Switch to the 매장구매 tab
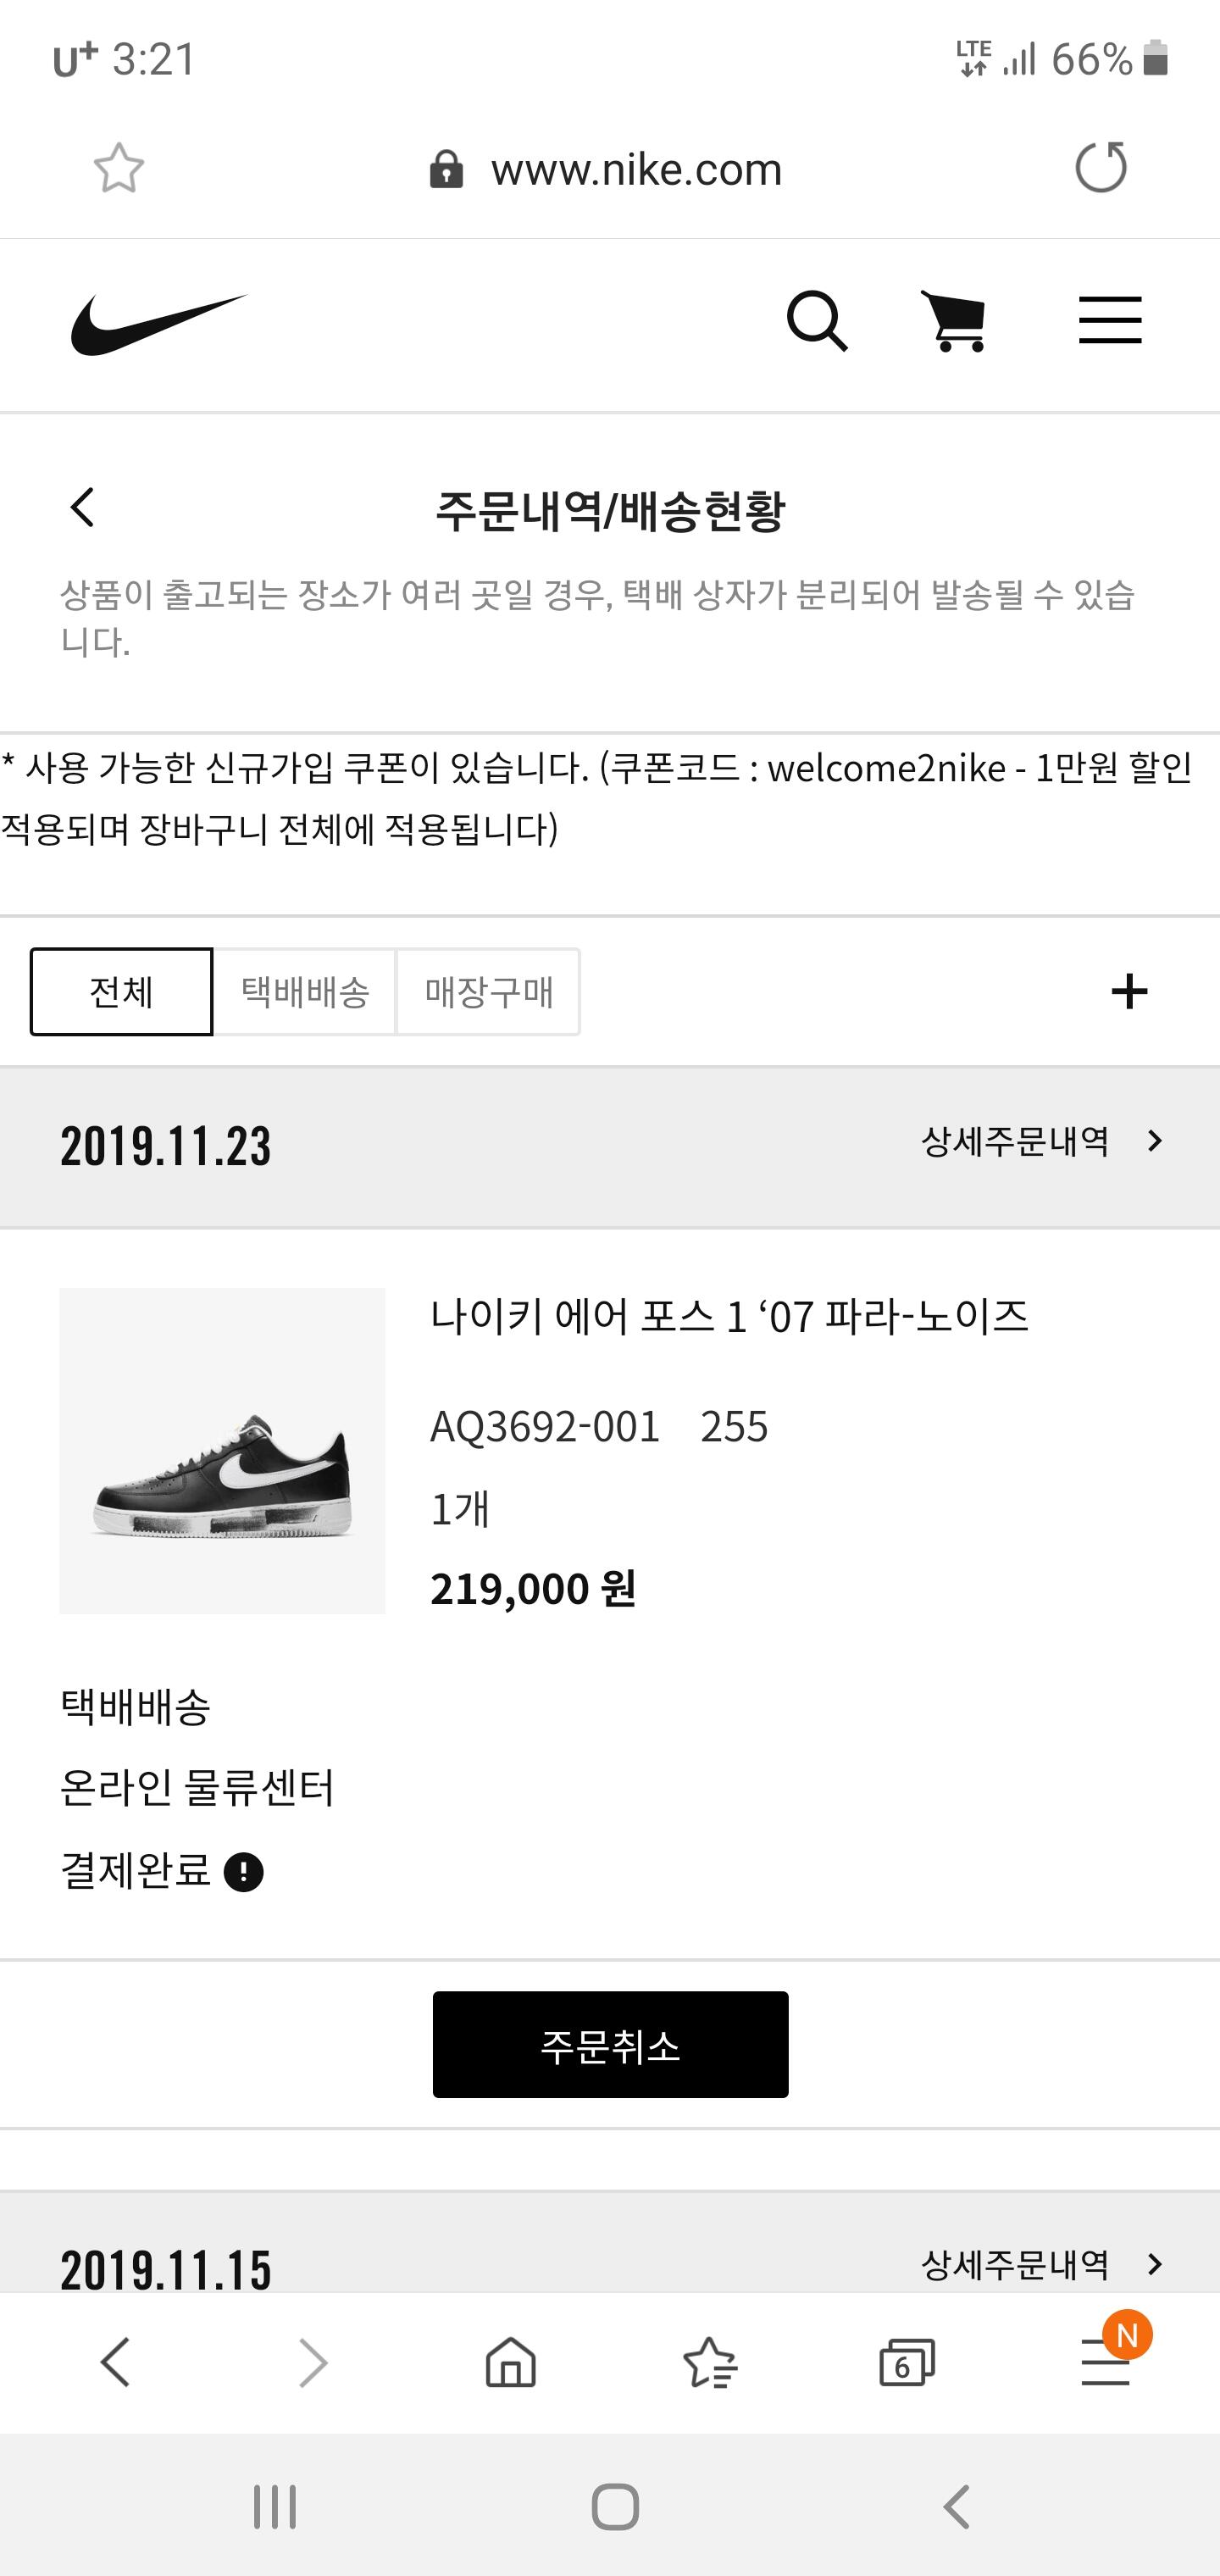Image resolution: width=1220 pixels, height=2576 pixels. click(488, 992)
